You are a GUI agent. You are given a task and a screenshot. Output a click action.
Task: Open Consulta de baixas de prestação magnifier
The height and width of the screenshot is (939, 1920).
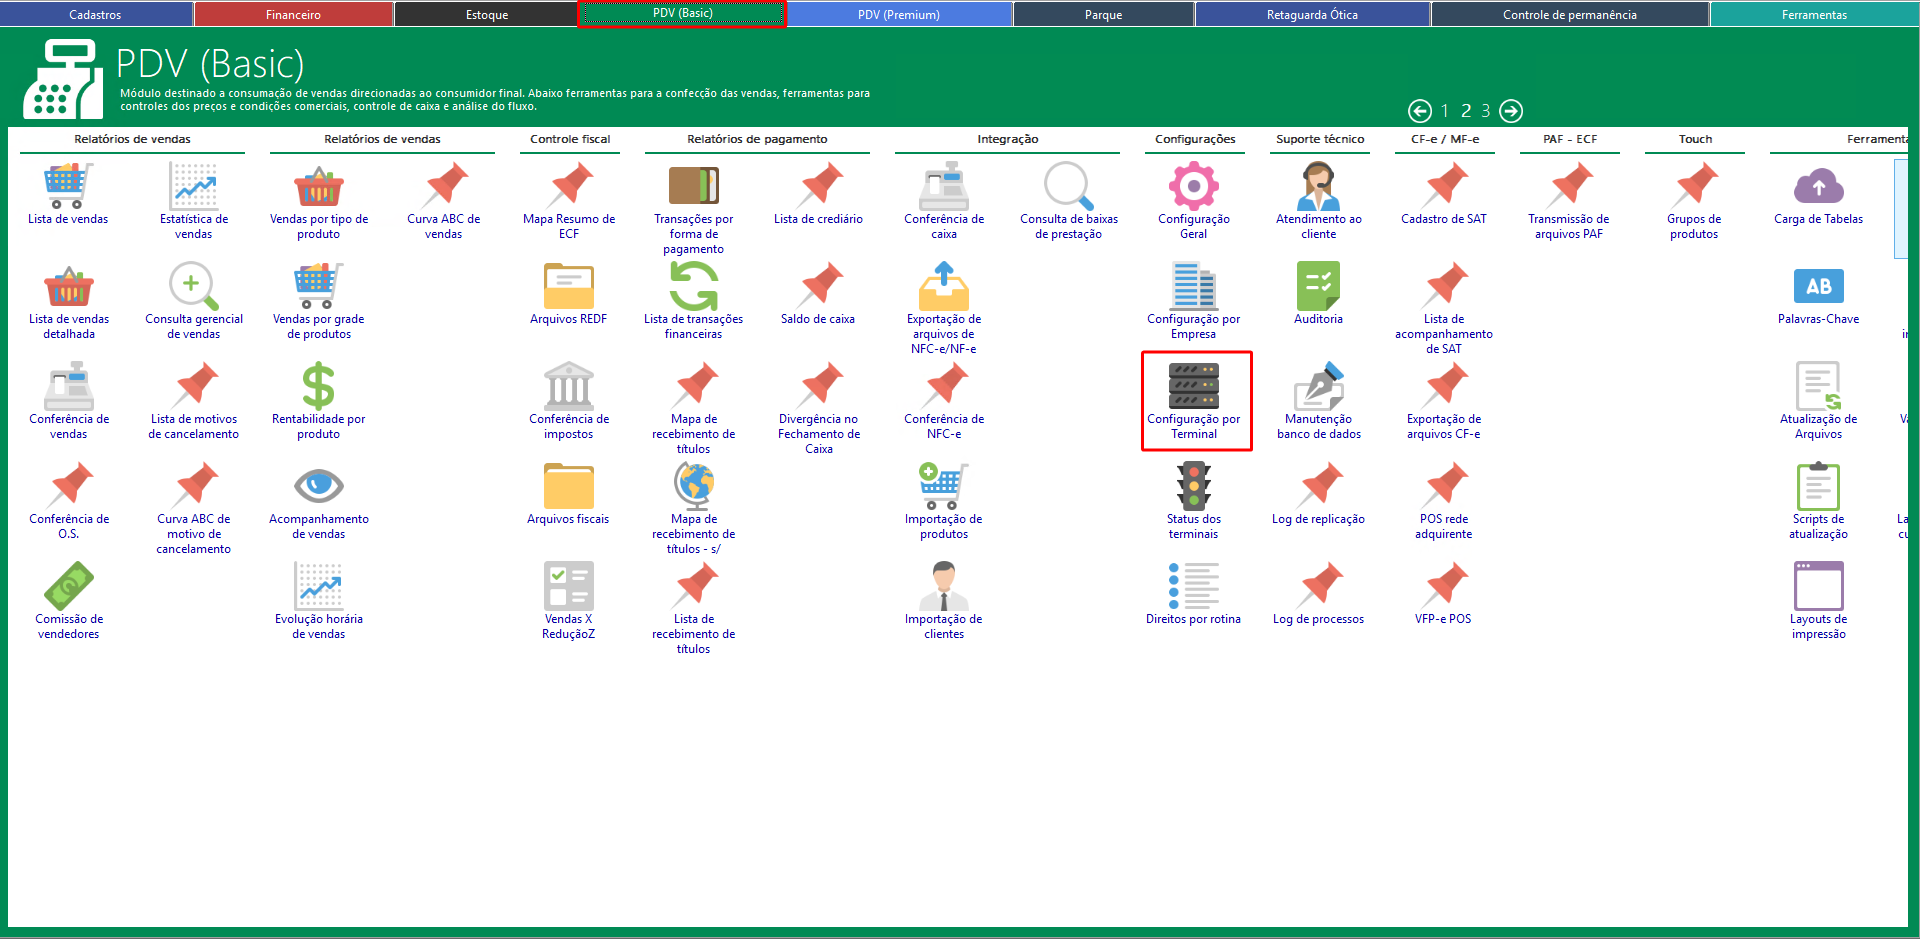(x=1068, y=187)
